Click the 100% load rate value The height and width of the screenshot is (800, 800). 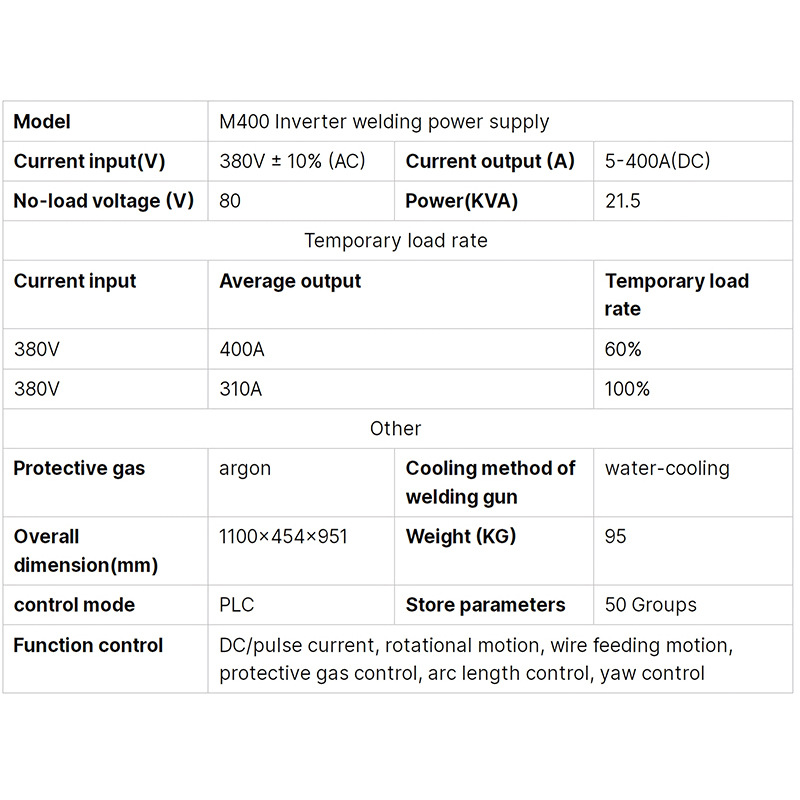coord(627,389)
